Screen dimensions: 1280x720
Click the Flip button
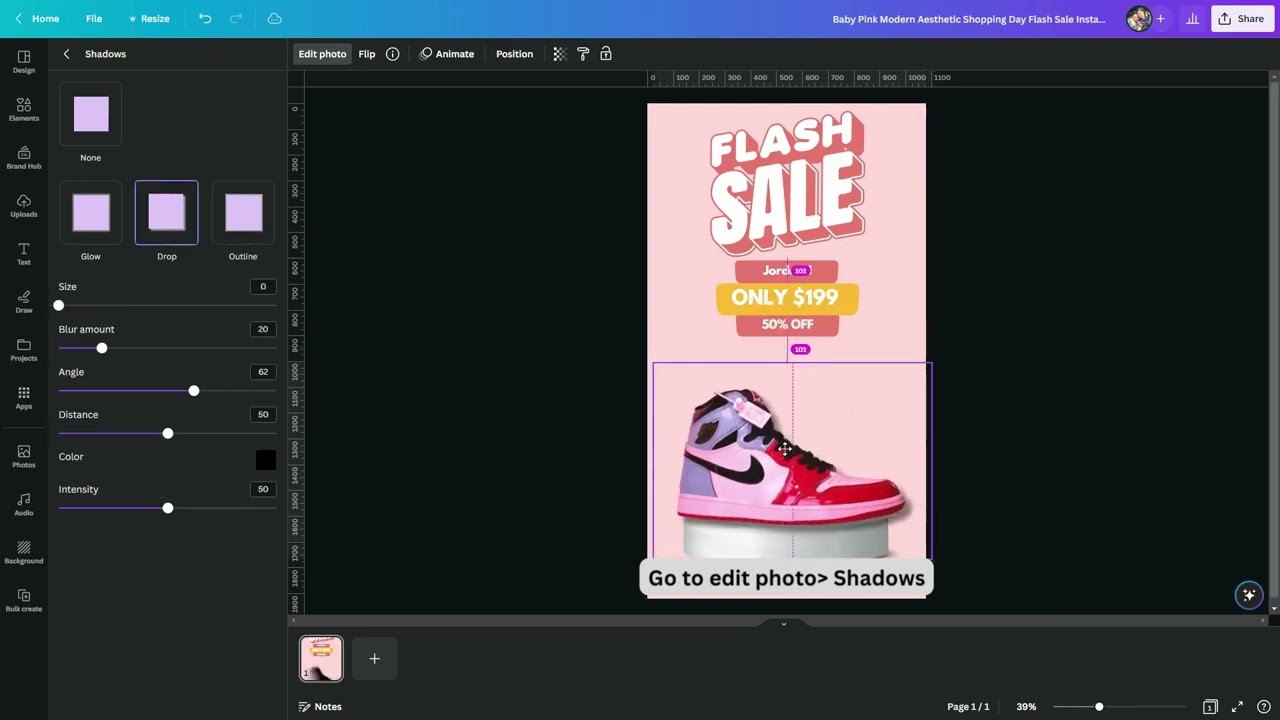pos(367,54)
